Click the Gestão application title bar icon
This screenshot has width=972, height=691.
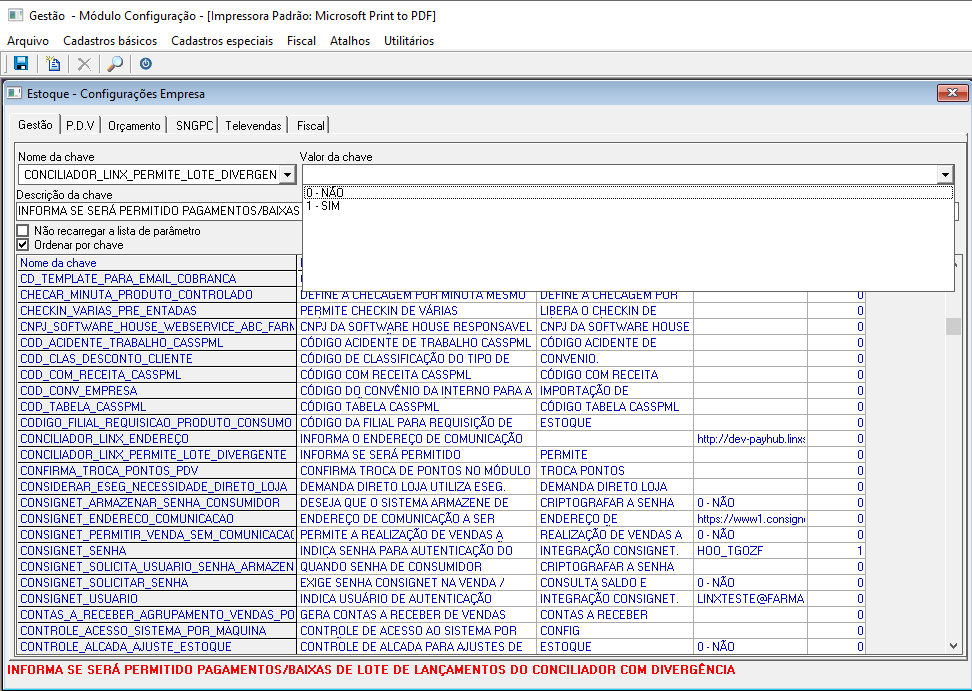(x=14, y=16)
